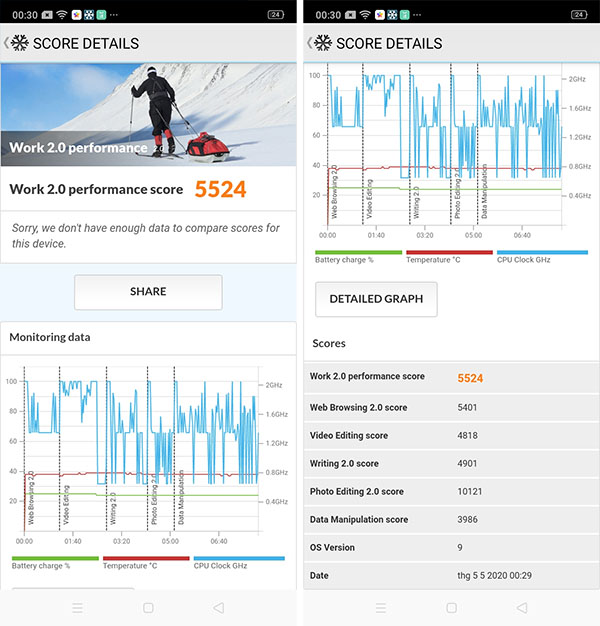Tap the 'Sorry, we don't have enough data' message
The width and height of the screenshot is (600, 626).
coord(146,236)
